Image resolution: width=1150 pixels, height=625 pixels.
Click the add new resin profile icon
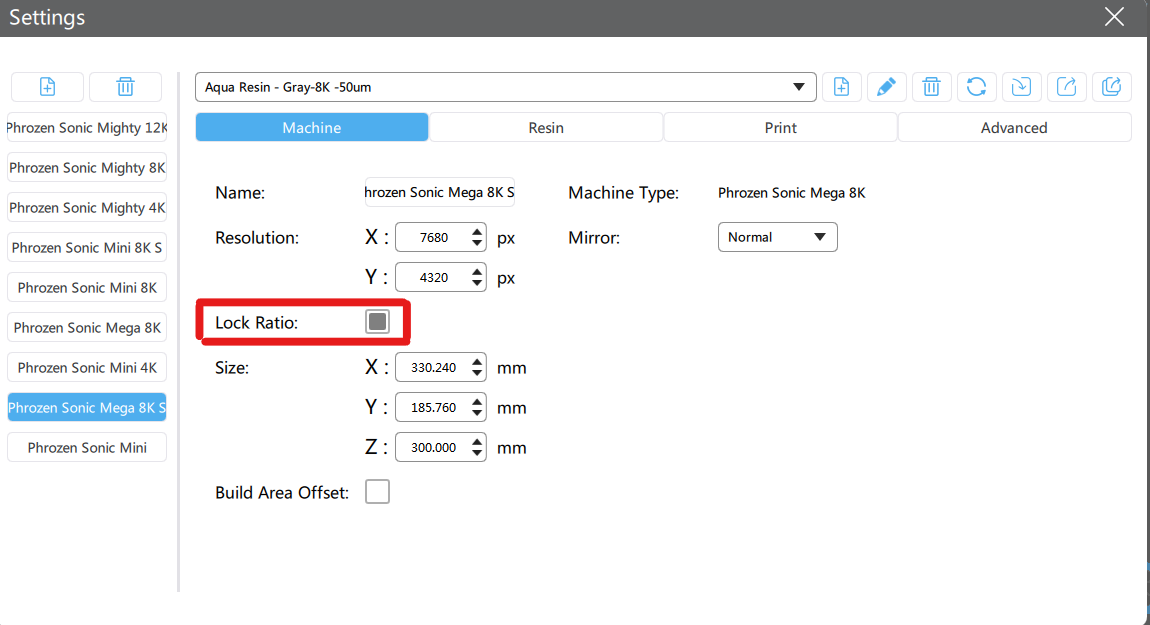(x=841, y=87)
